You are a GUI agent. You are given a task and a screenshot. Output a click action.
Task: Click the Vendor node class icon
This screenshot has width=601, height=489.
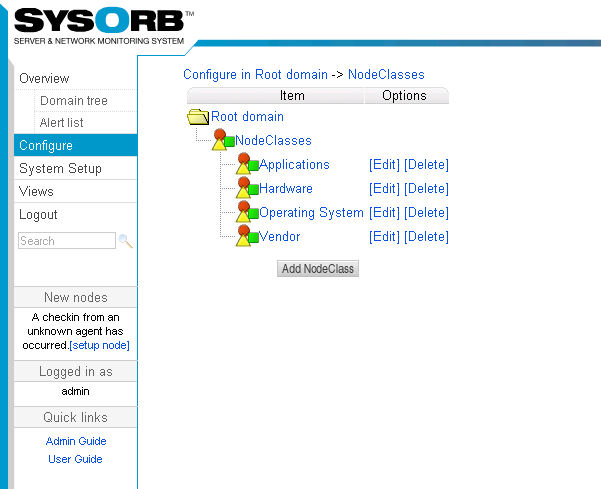click(x=247, y=236)
